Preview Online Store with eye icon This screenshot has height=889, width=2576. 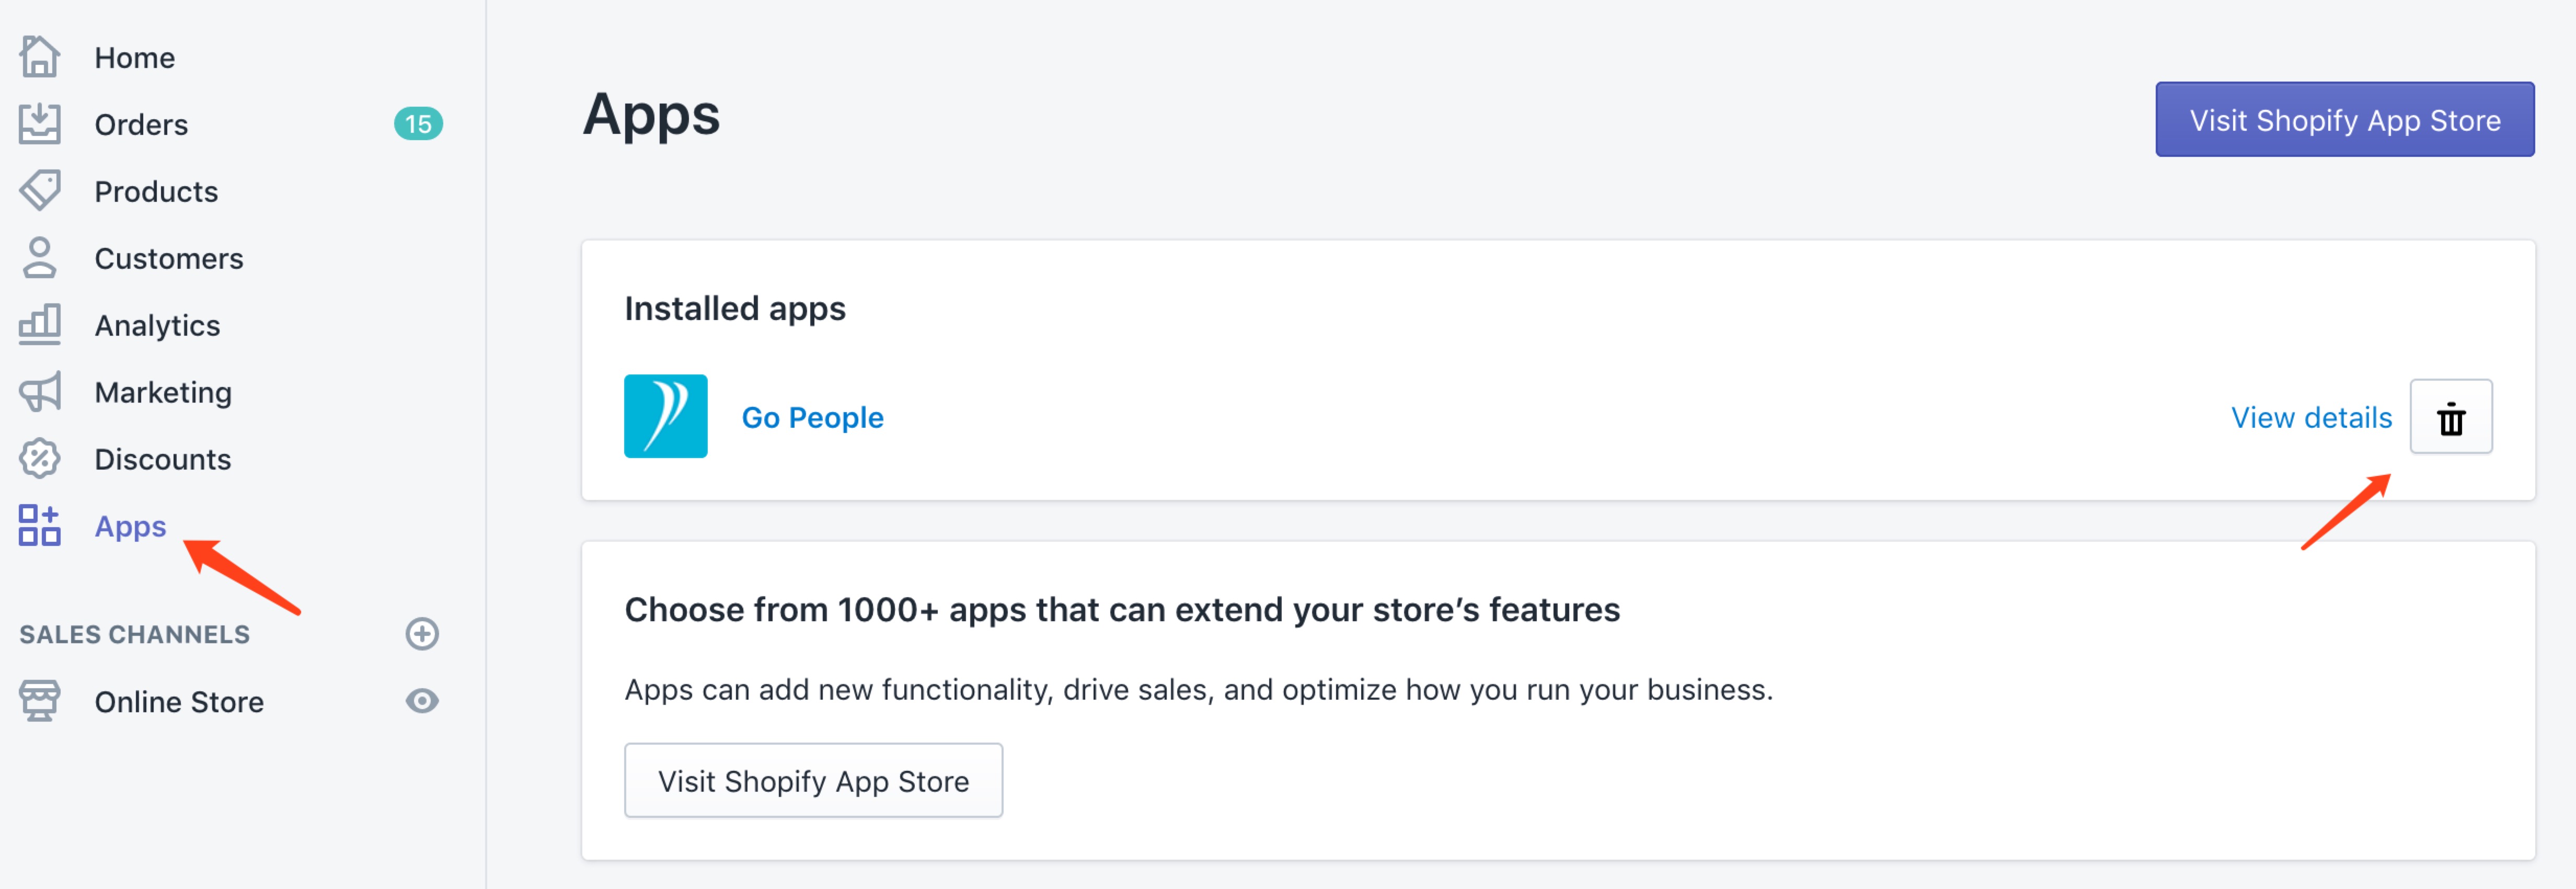(422, 701)
